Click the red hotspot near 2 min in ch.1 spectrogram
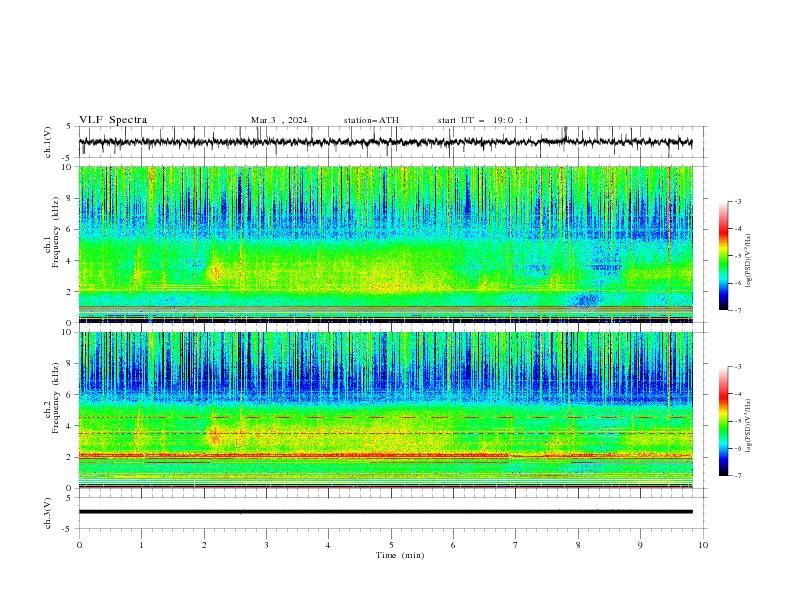 point(216,273)
